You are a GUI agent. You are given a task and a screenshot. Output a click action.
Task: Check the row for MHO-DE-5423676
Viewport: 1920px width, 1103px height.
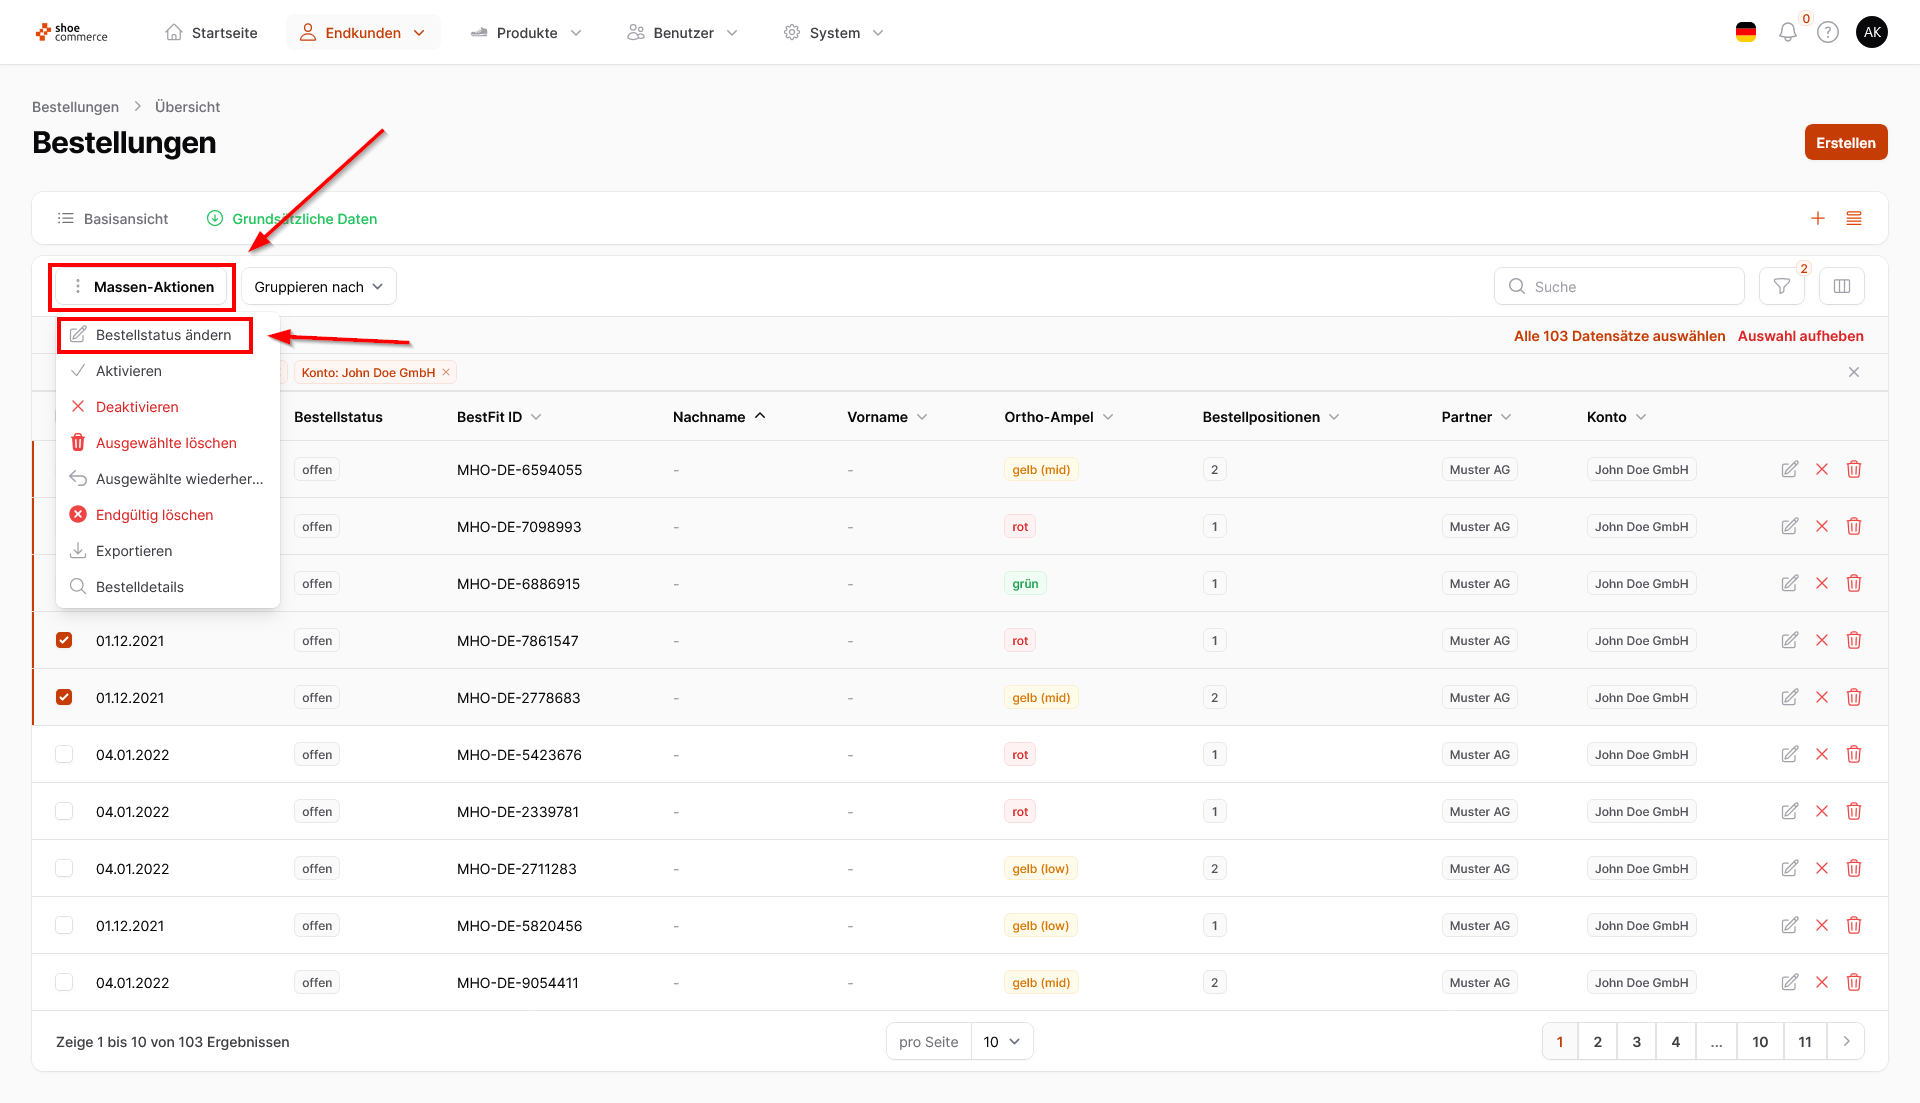64,755
